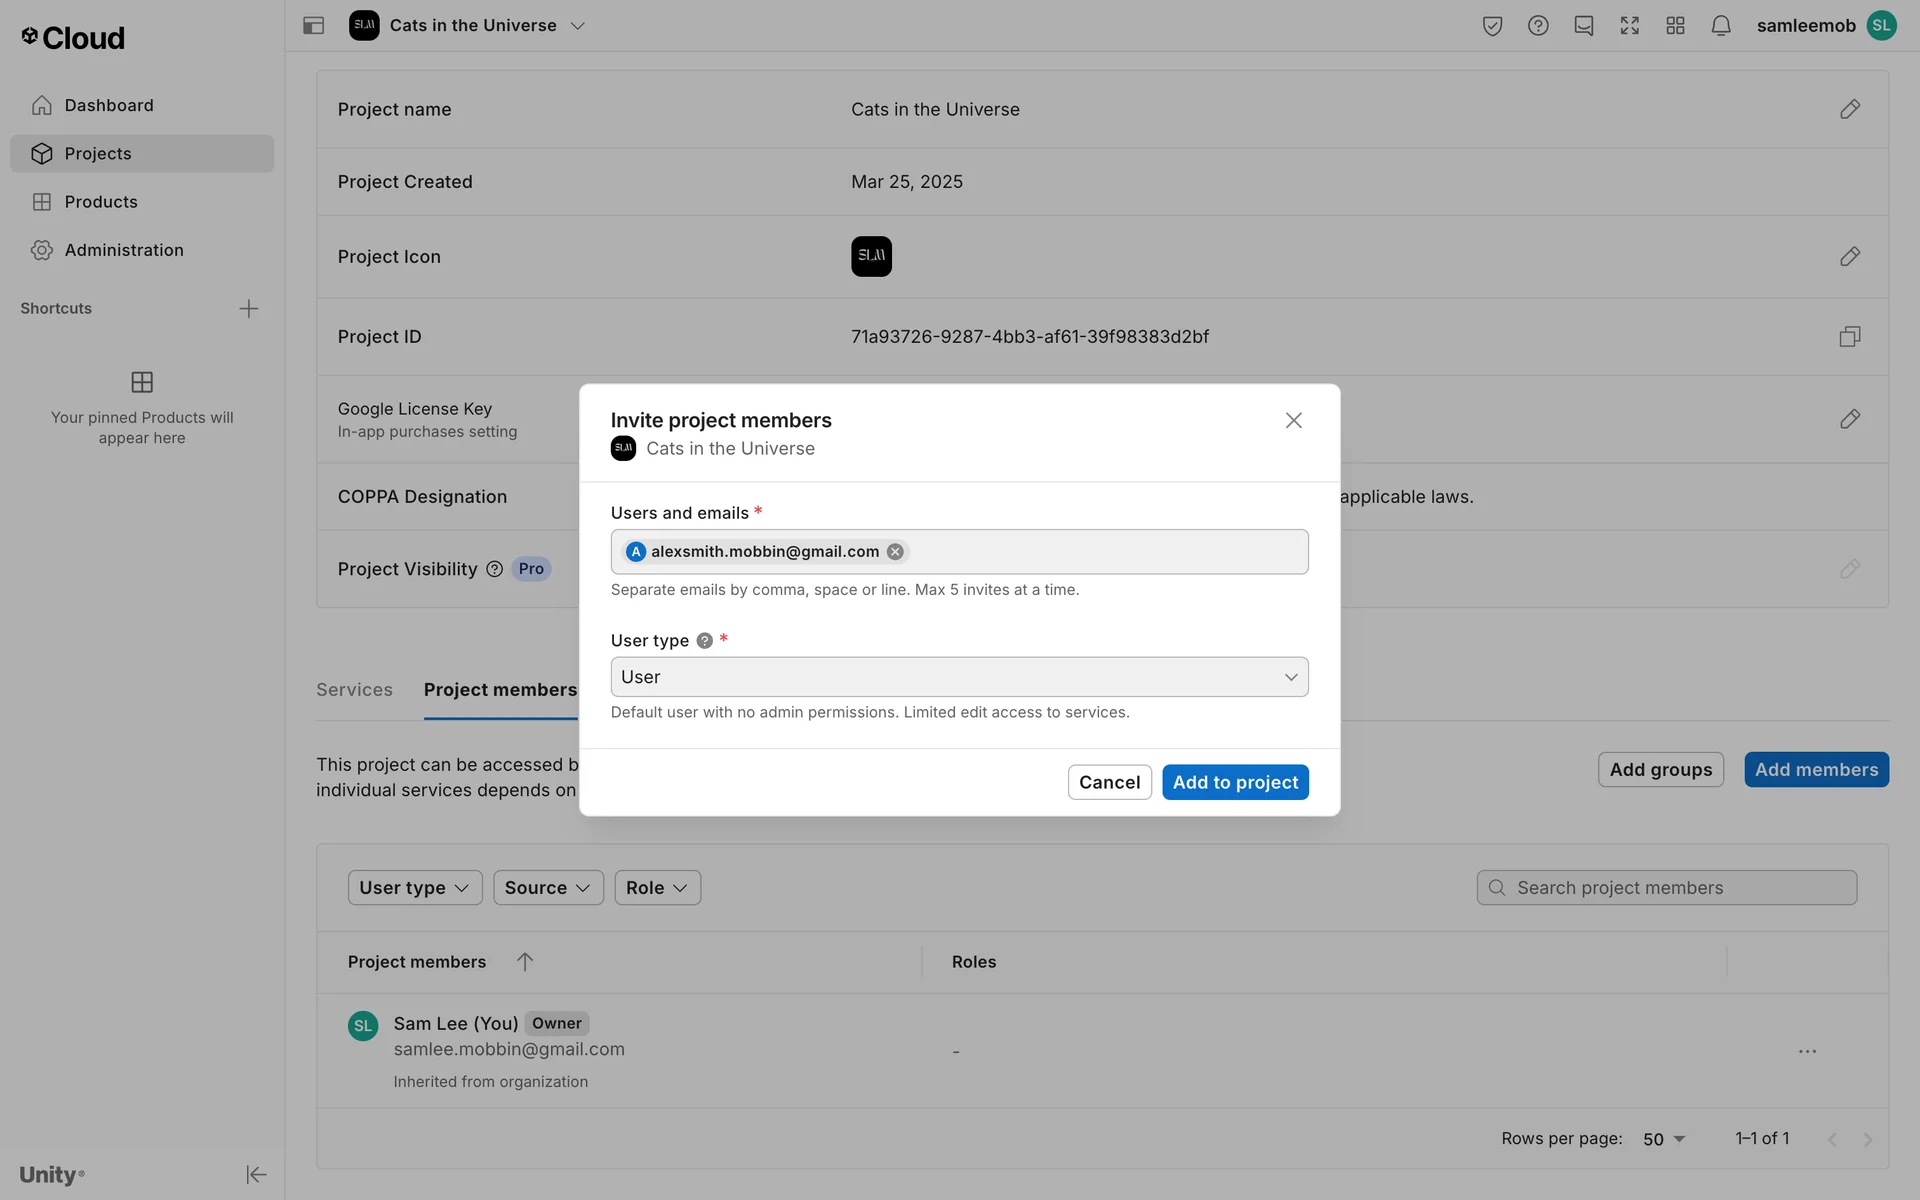1920x1200 pixels.
Task: Click the Add to project button
Action: point(1234,783)
